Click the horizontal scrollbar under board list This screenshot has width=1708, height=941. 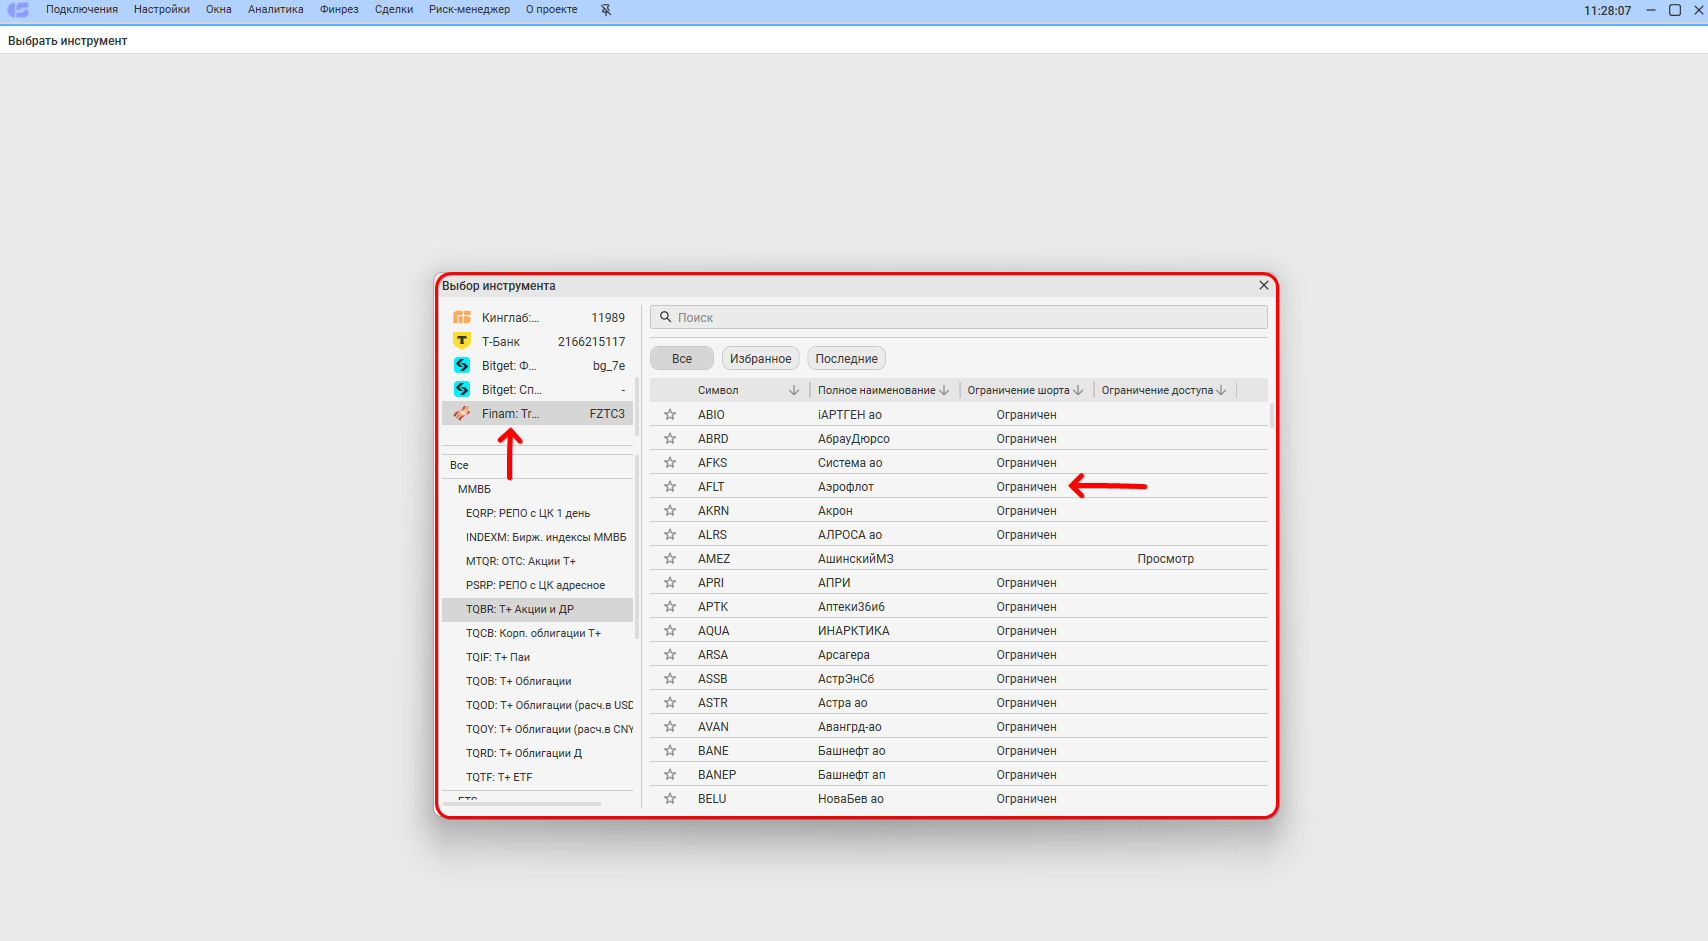[525, 803]
